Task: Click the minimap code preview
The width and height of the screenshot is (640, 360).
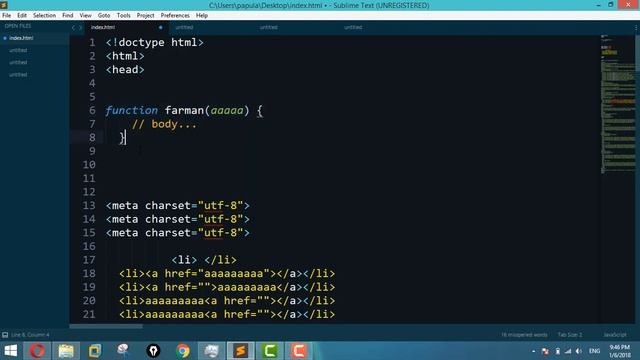Action: [617, 104]
